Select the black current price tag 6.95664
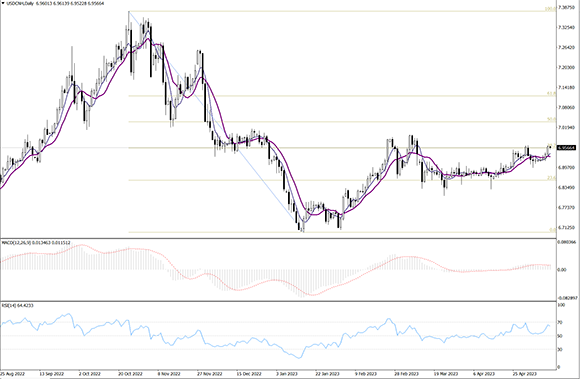580x379 pixels. pos(566,148)
